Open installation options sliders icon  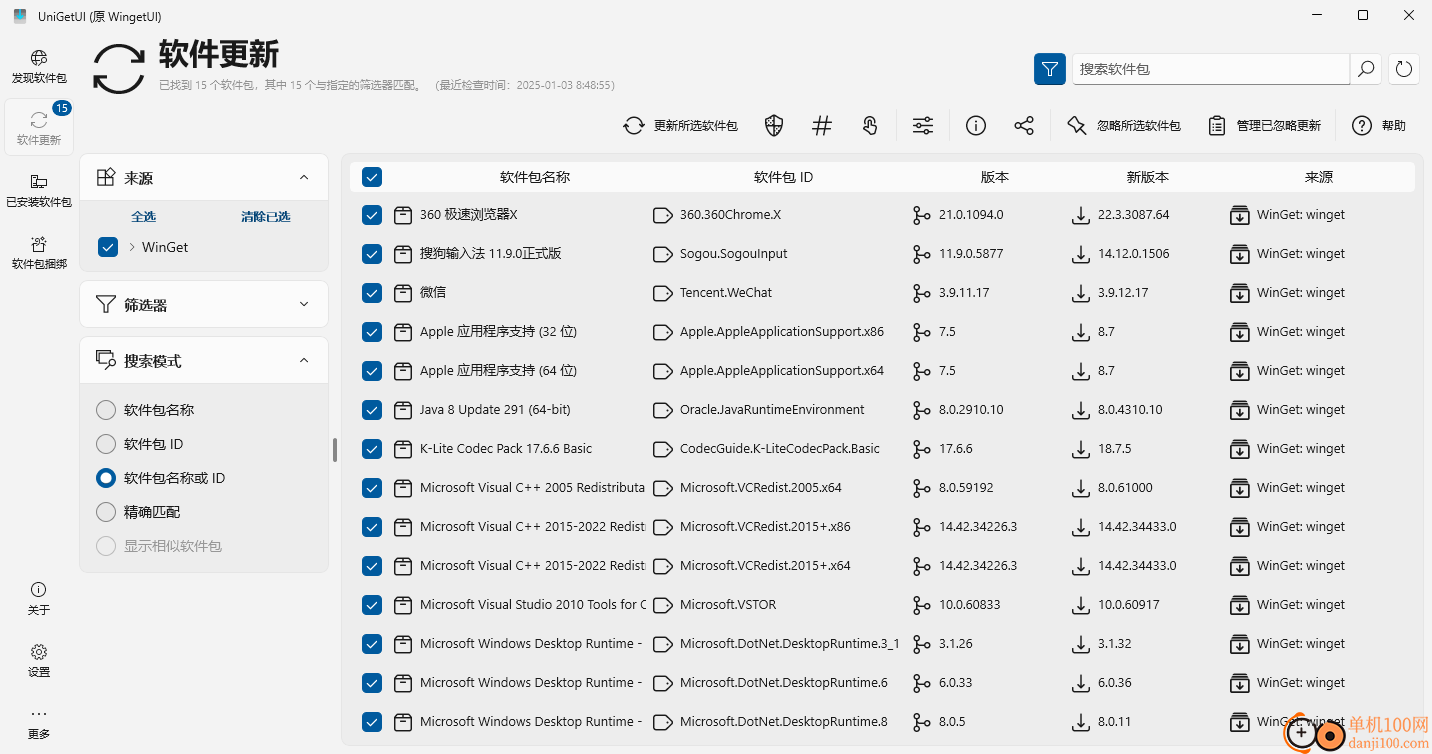tap(923, 125)
